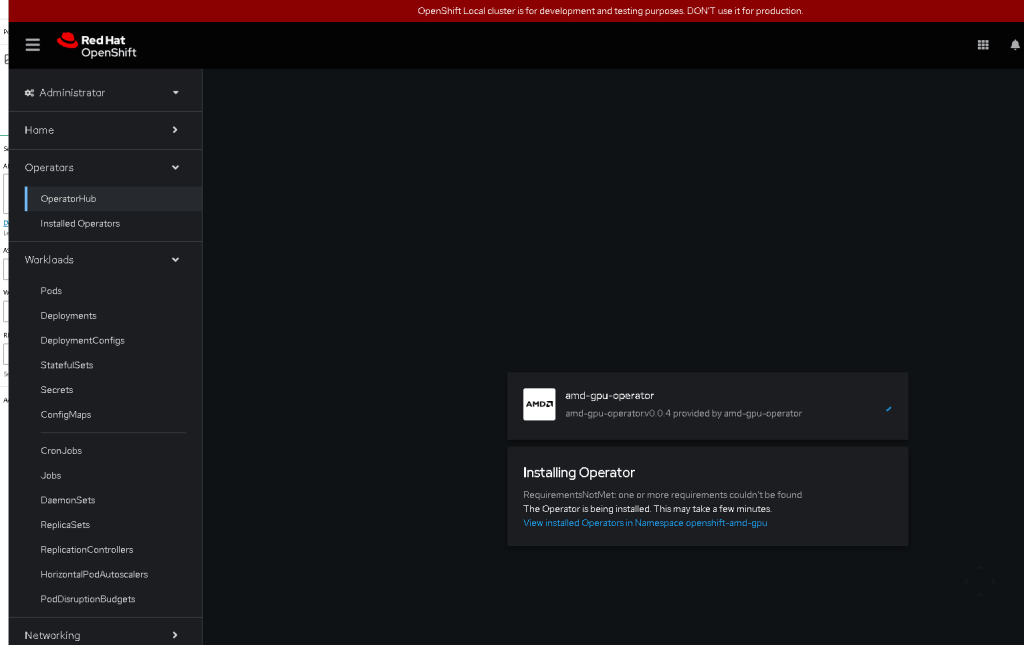Image resolution: width=1024 pixels, height=645 pixels.
Task: Open PodDisruptionBudgets page
Action: coord(88,599)
